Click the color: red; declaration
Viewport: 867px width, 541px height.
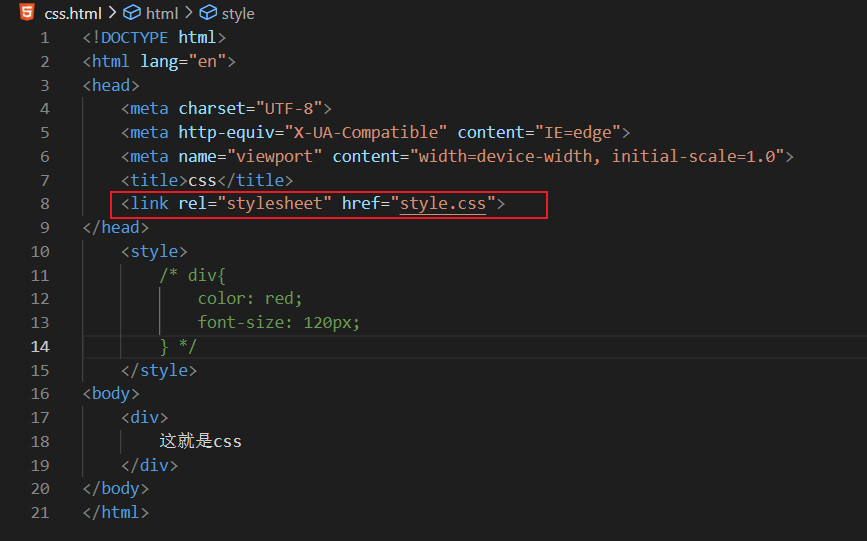coord(250,299)
